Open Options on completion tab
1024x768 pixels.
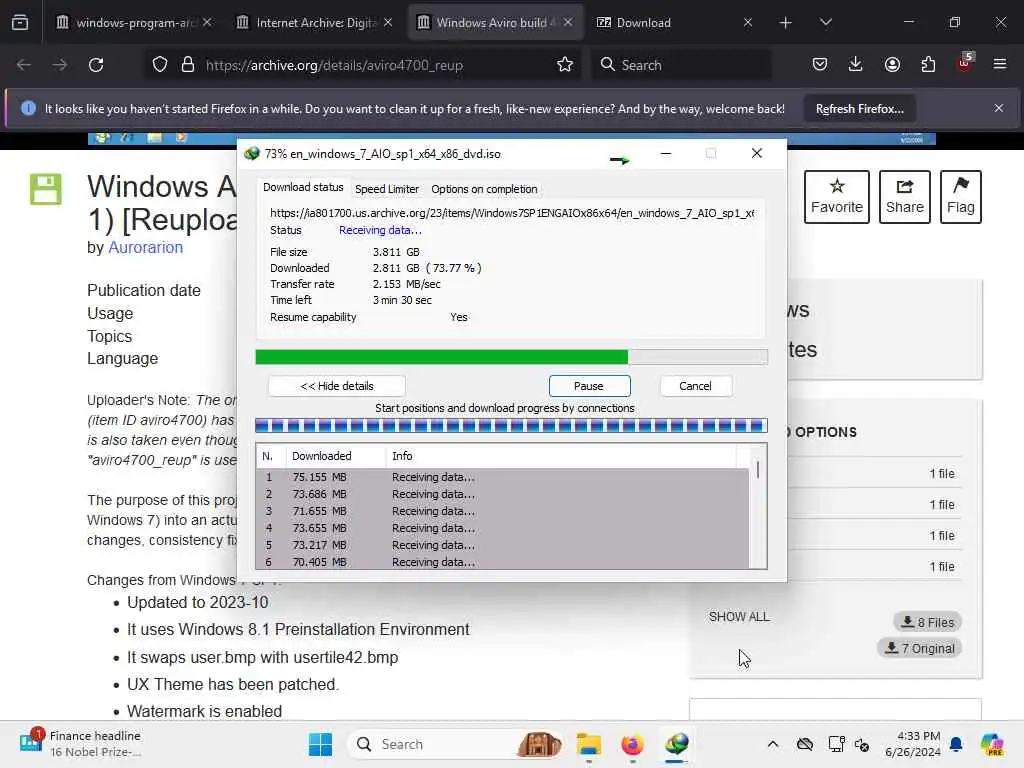coord(484,189)
